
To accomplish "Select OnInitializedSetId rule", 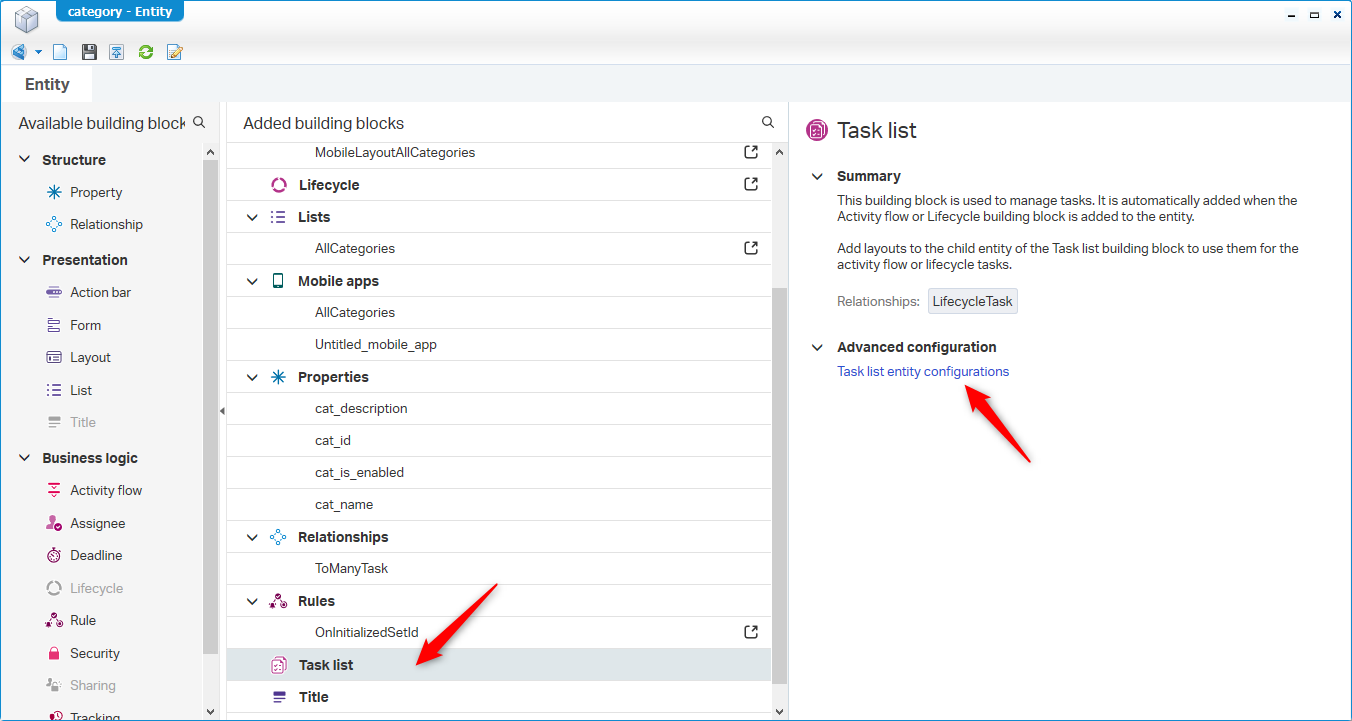I will (x=499, y=633).
